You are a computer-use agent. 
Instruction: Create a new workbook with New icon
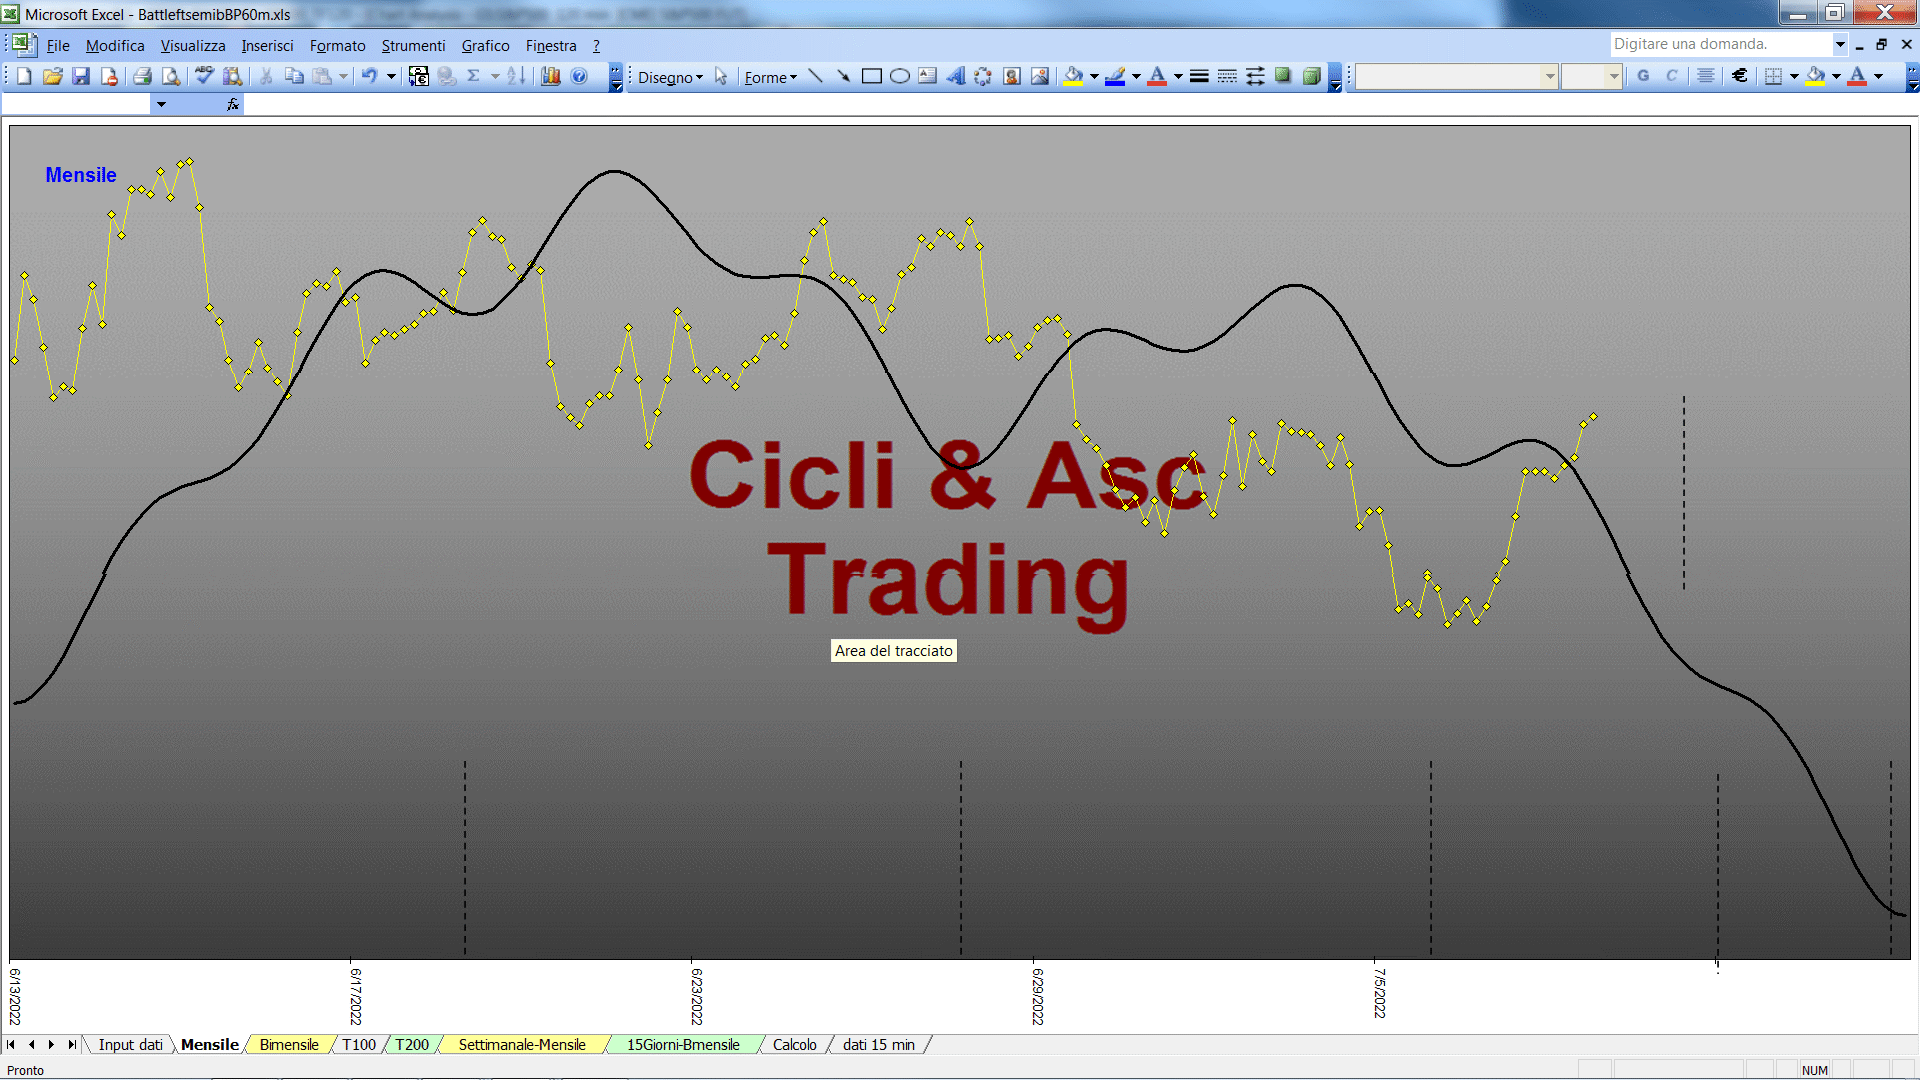(x=25, y=76)
